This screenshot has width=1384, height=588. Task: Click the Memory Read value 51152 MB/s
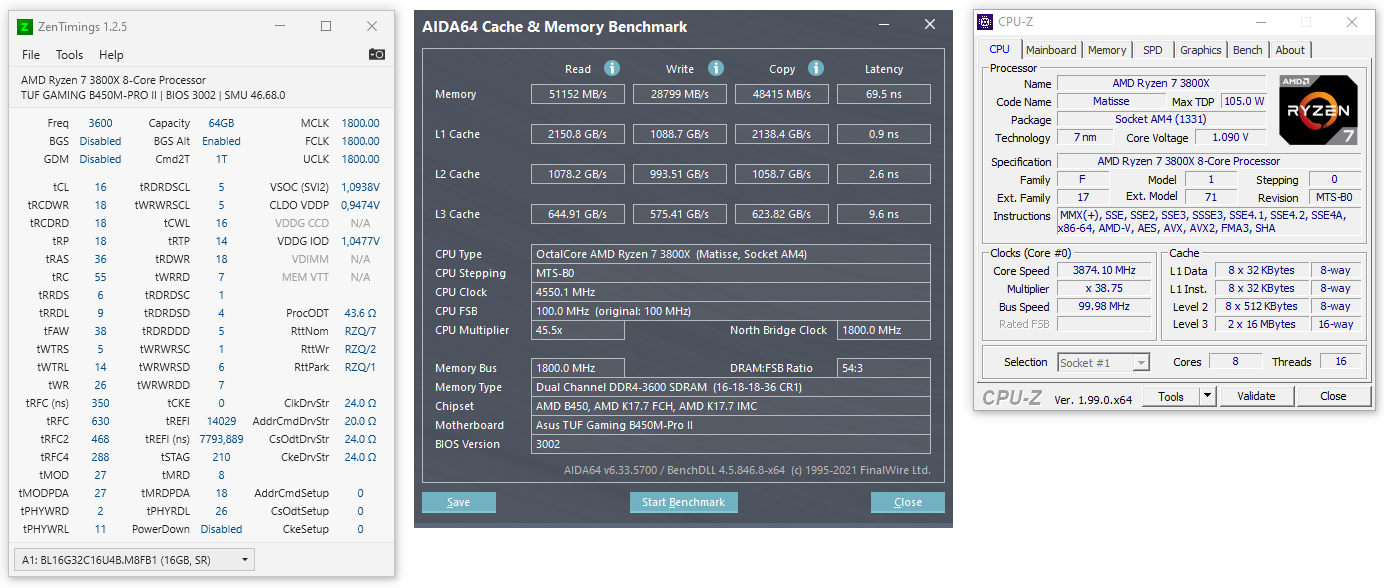click(578, 94)
